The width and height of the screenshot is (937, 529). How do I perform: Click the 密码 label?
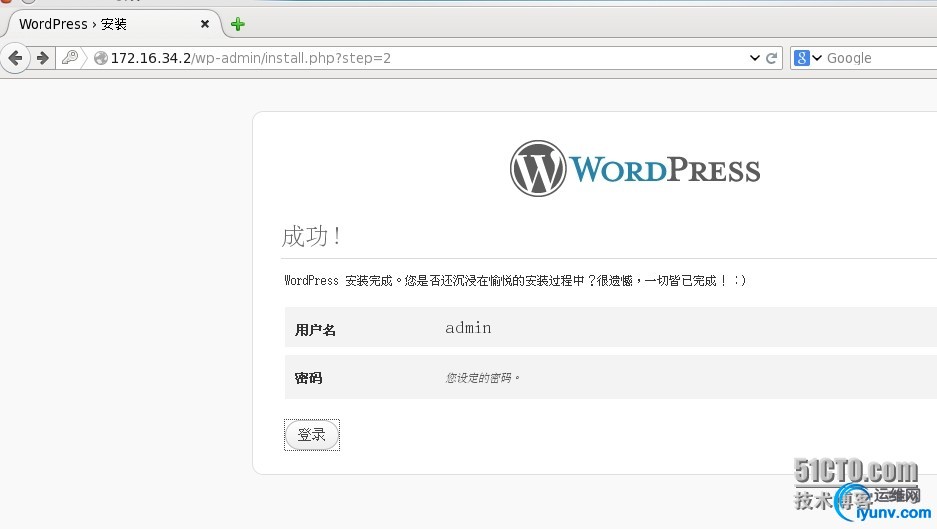[308, 378]
